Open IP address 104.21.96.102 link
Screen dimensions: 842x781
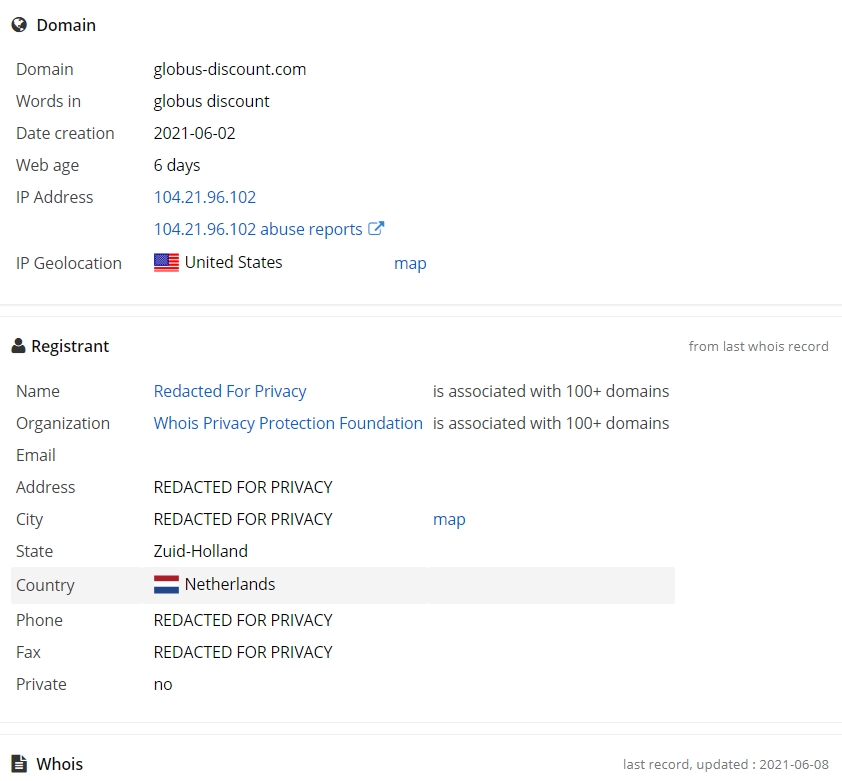[205, 197]
